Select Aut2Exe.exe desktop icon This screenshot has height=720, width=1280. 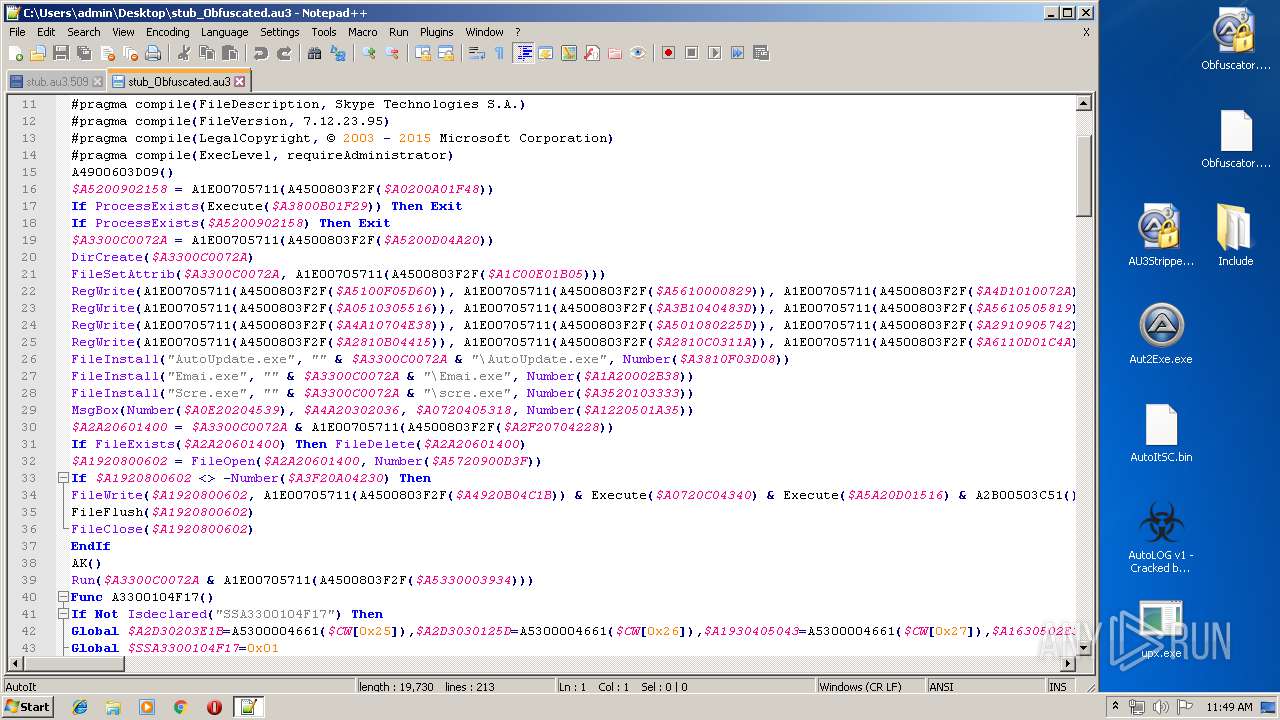[1160, 334]
